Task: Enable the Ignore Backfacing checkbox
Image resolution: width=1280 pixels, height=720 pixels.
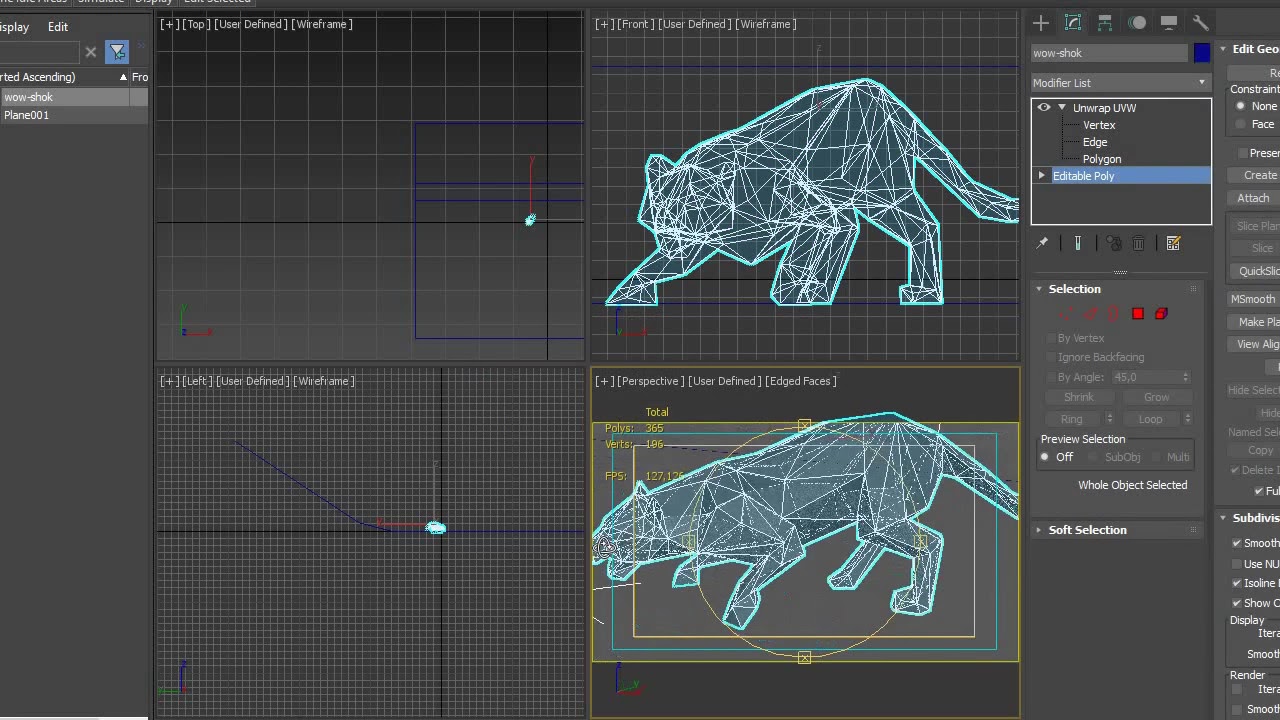Action: click(x=1050, y=357)
